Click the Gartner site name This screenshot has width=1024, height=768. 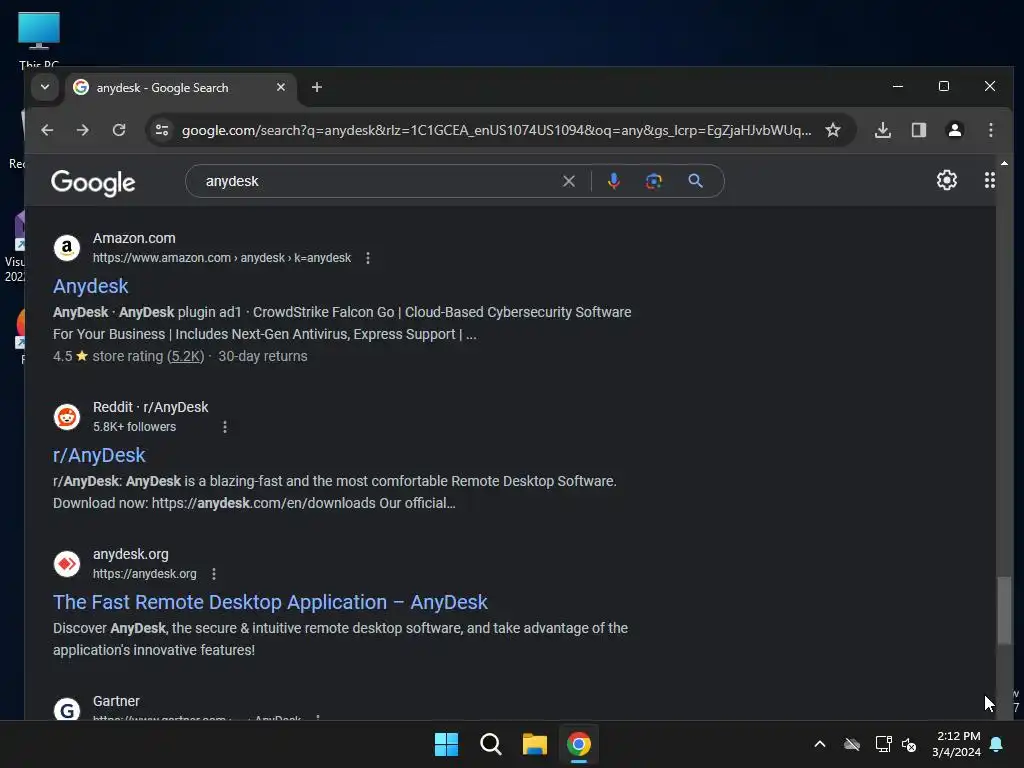click(116, 701)
